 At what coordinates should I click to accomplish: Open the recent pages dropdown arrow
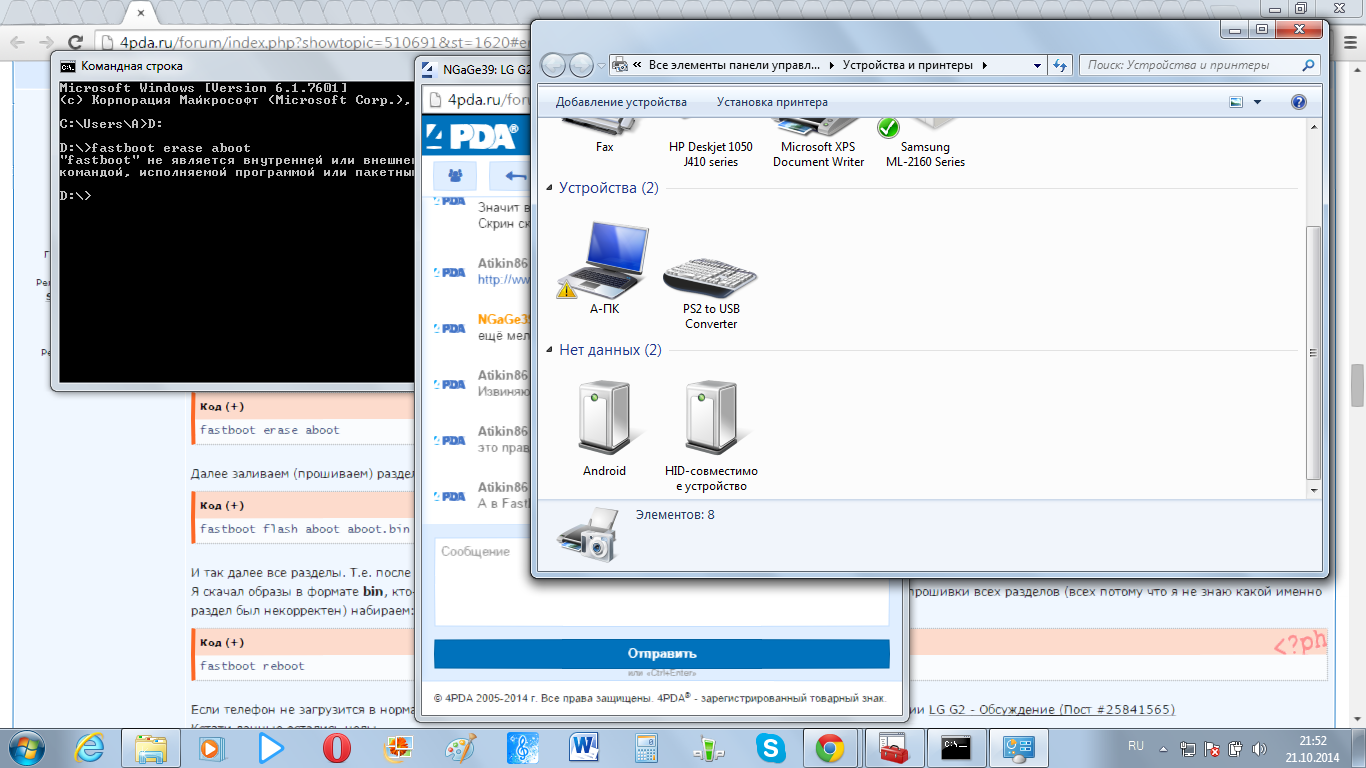click(x=601, y=66)
